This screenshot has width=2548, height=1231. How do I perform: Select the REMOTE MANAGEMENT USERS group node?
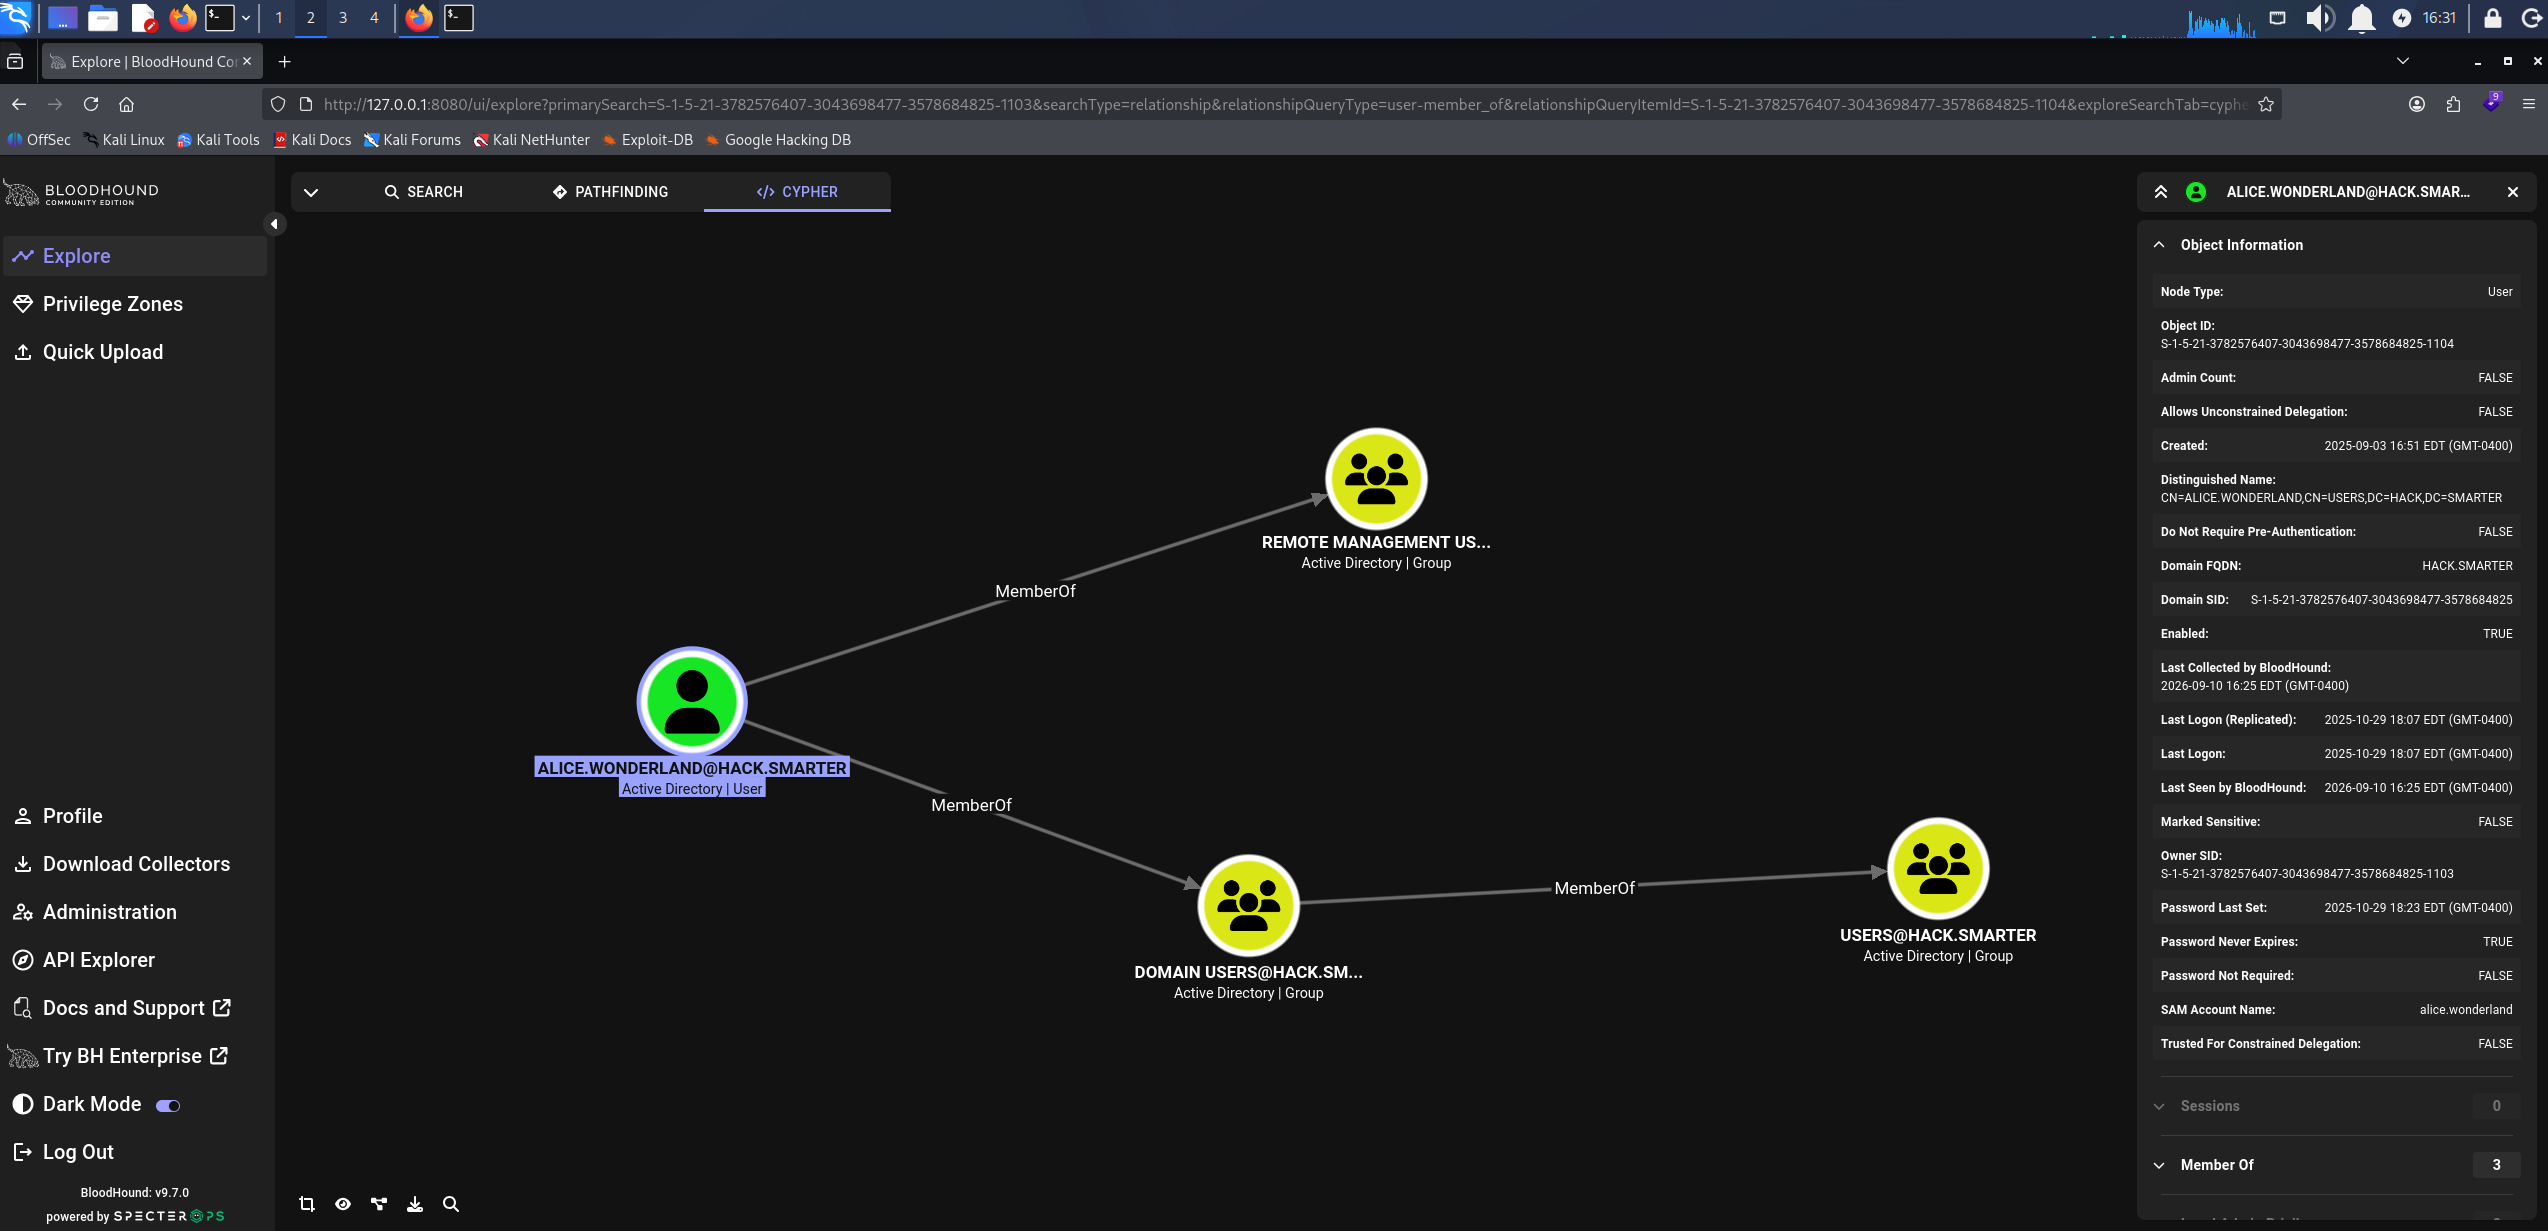1376,479
